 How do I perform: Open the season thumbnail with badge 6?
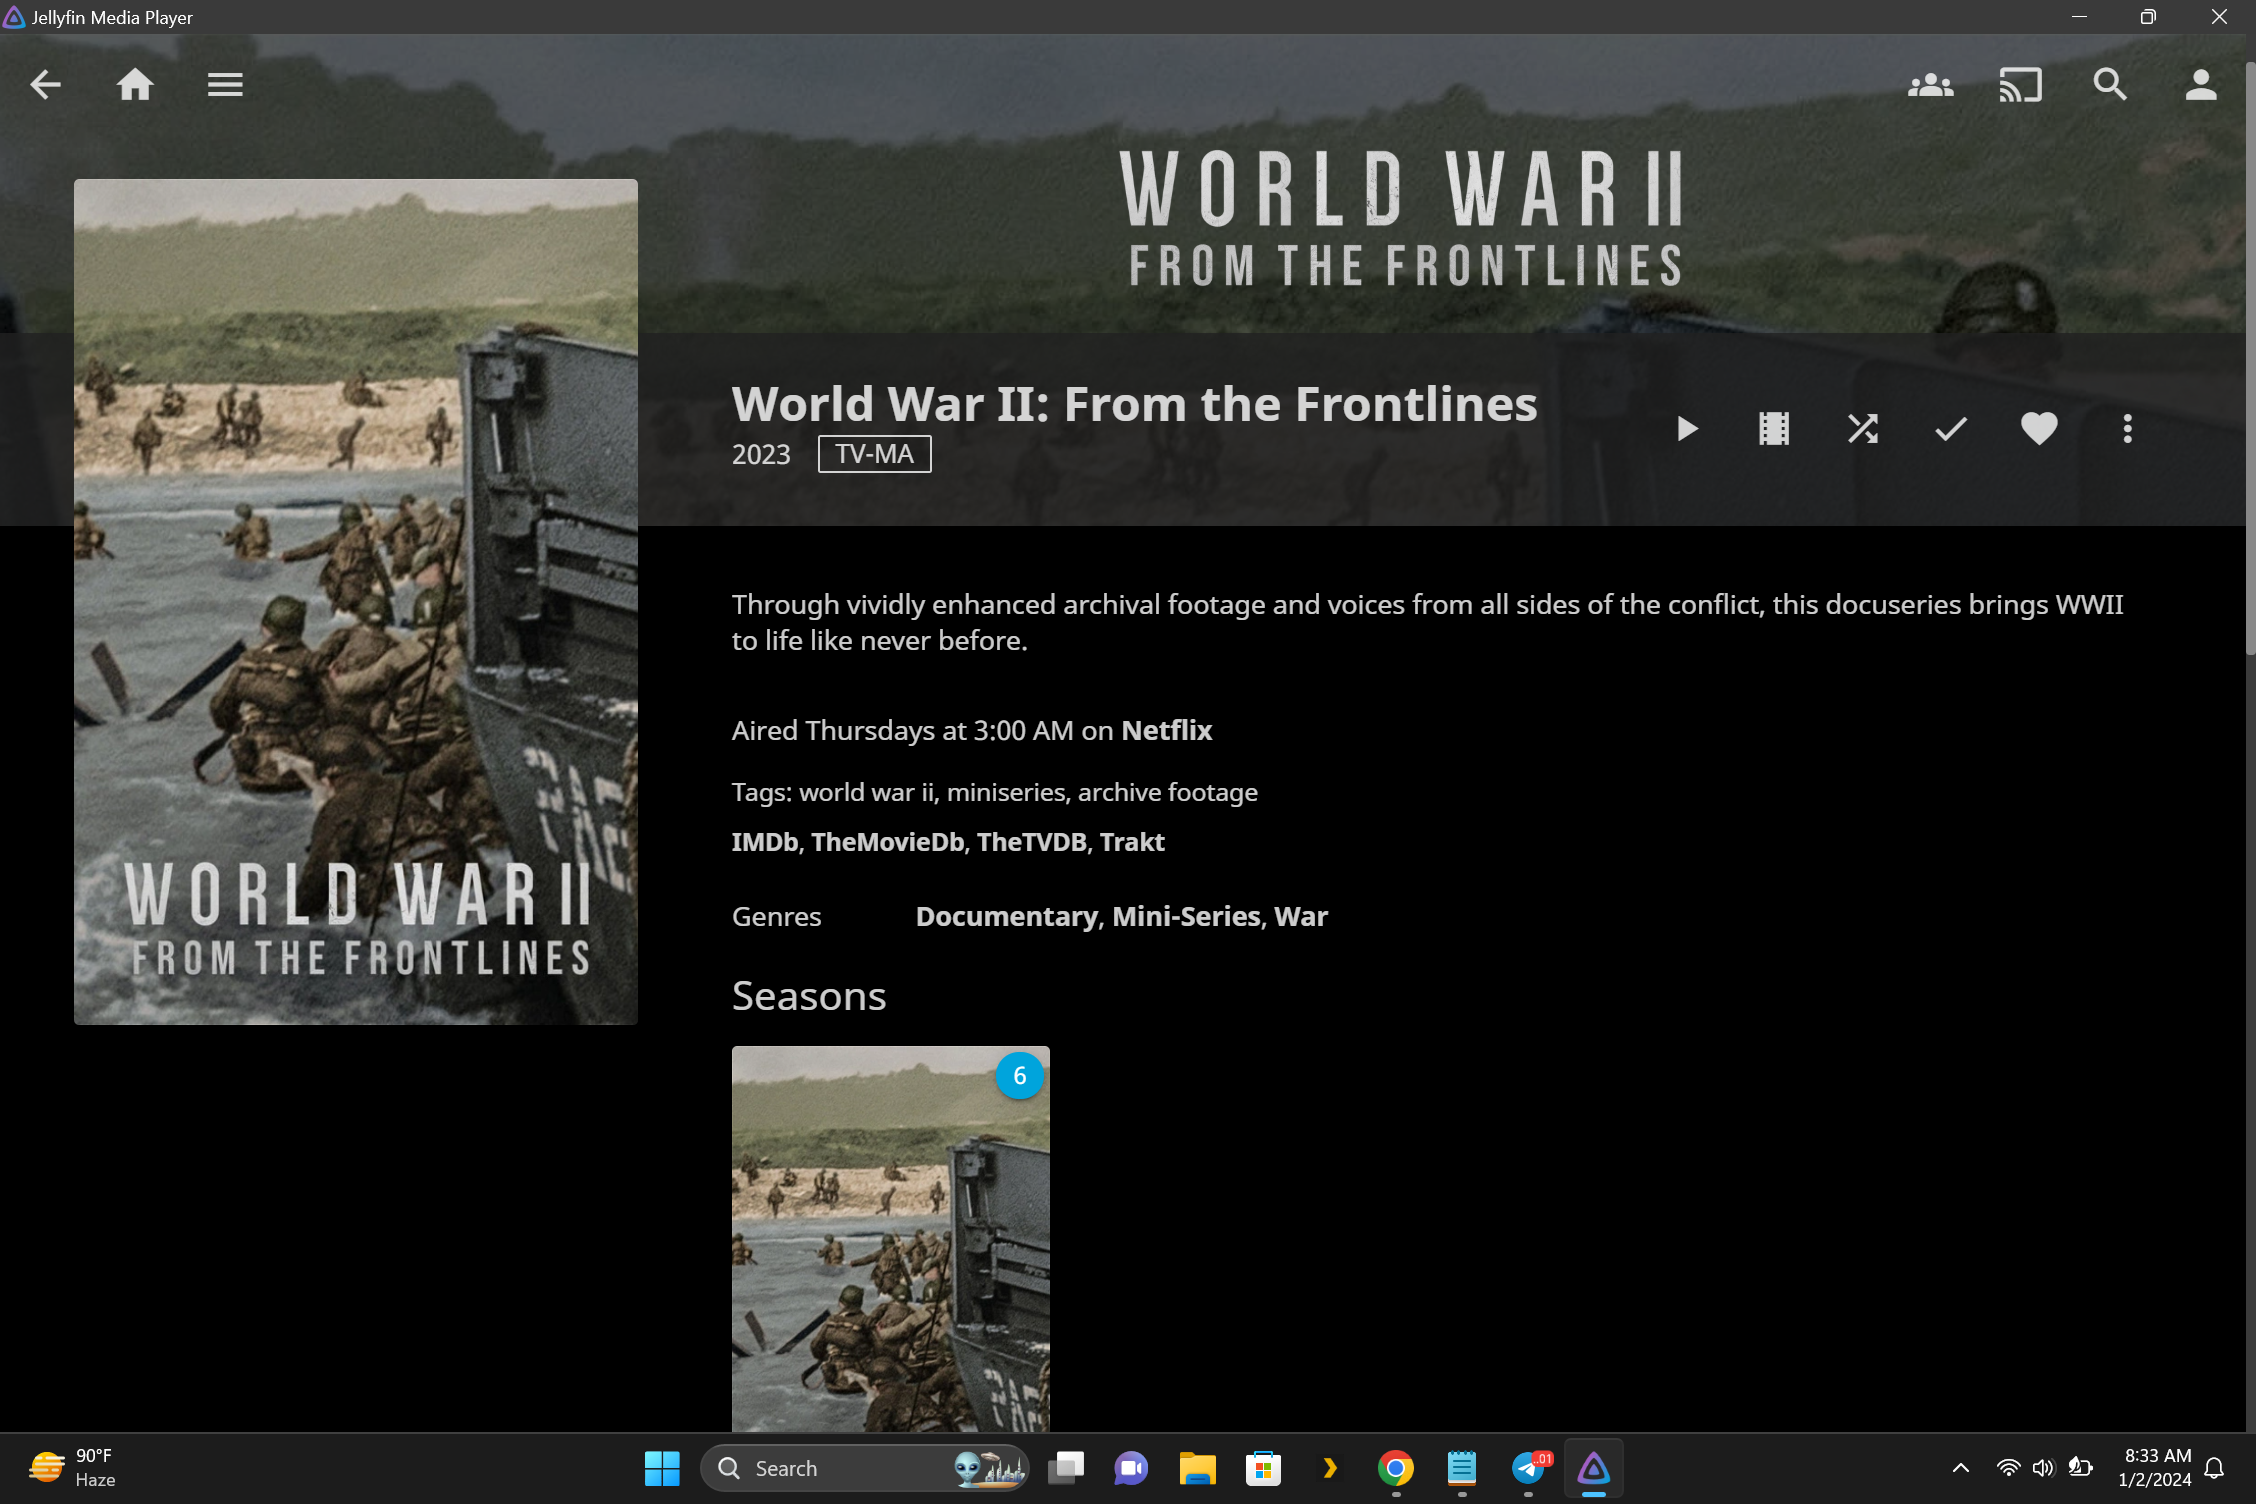click(890, 1238)
